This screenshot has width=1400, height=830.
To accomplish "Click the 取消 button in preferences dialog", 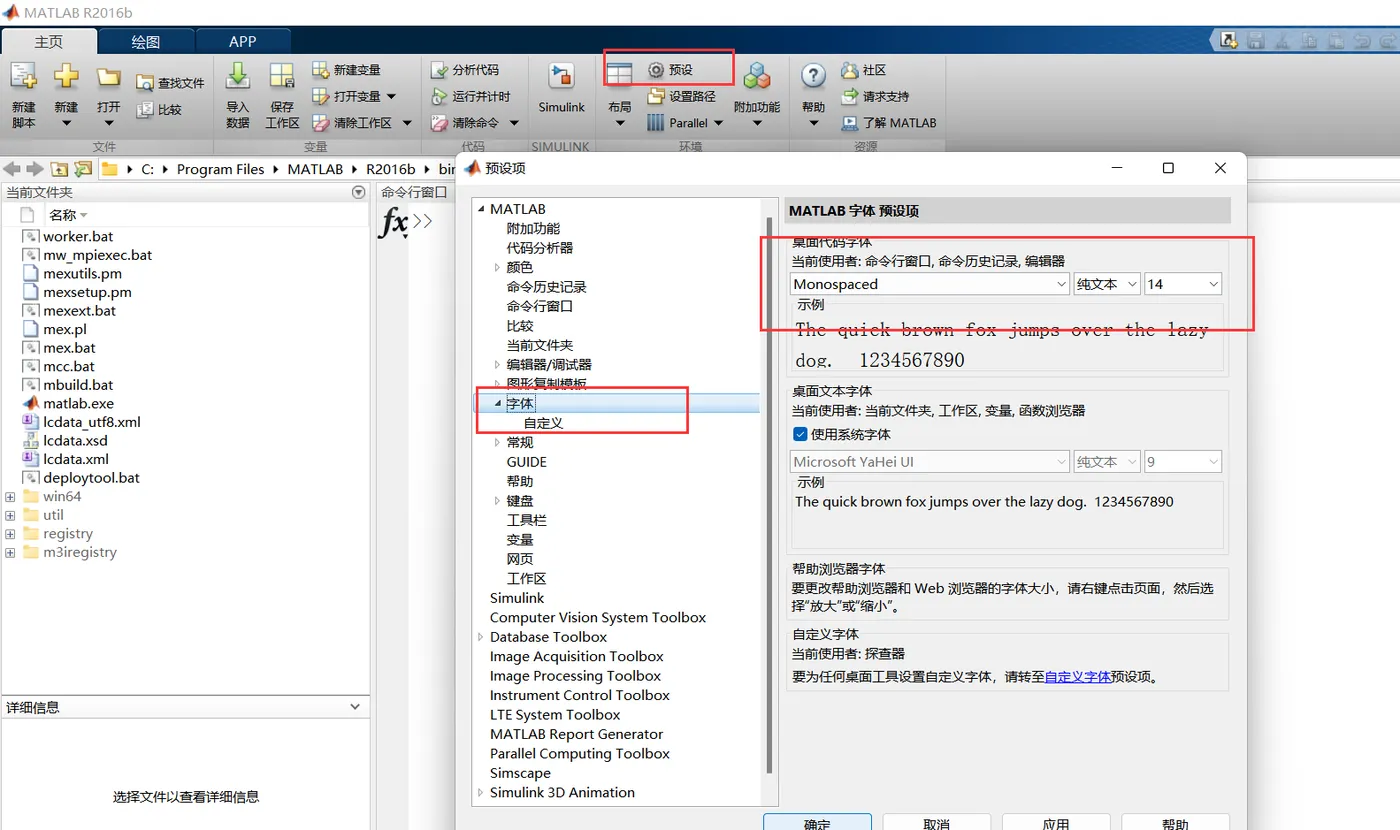I will pos(937,823).
